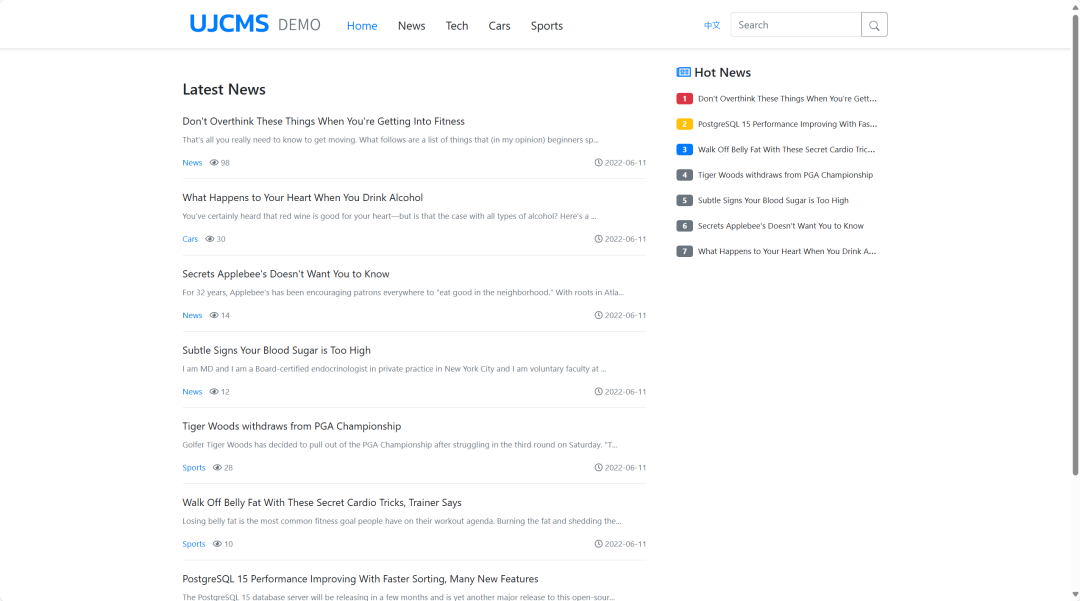Click the scrollbar down arrow
Viewport: 1080px width, 601px height.
point(1075,595)
